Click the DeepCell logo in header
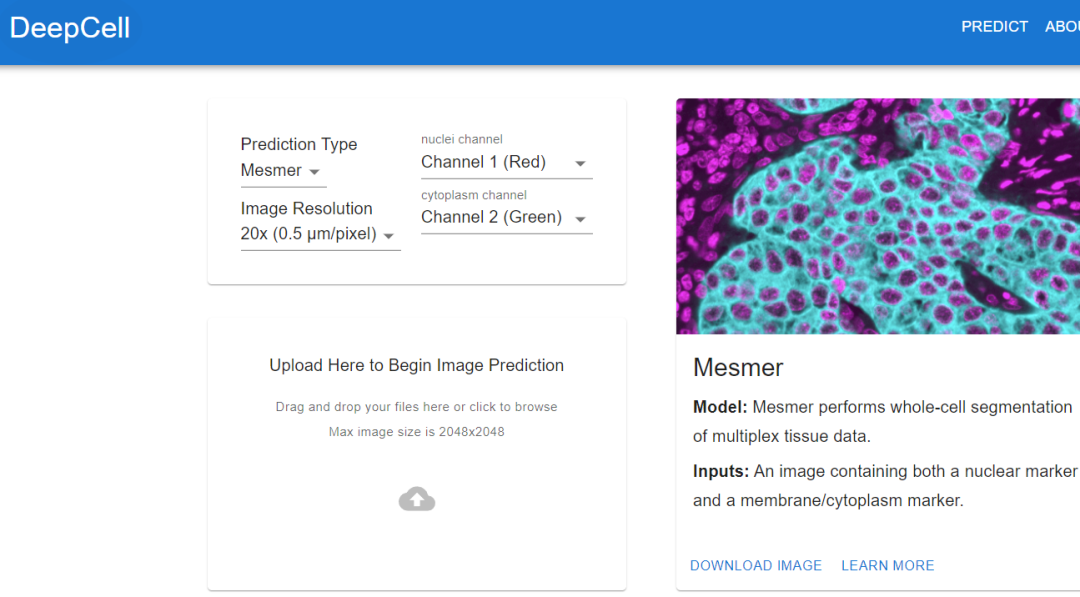 pyautogui.click(x=70, y=28)
